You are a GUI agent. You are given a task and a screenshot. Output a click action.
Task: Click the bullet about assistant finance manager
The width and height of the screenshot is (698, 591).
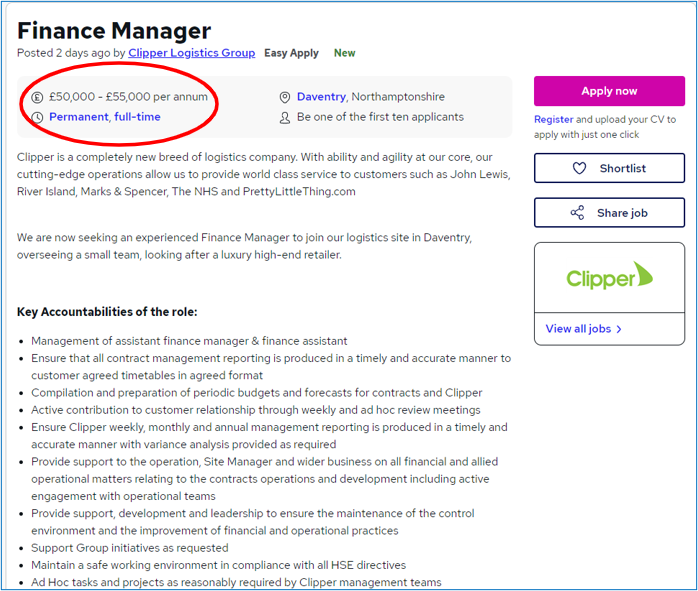click(x=189, y=341)
